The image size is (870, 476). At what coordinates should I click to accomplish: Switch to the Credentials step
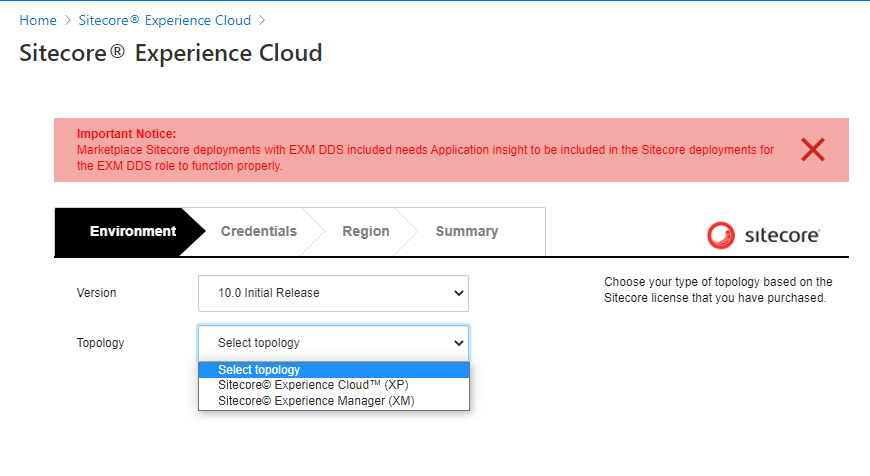tap(258, 232)
